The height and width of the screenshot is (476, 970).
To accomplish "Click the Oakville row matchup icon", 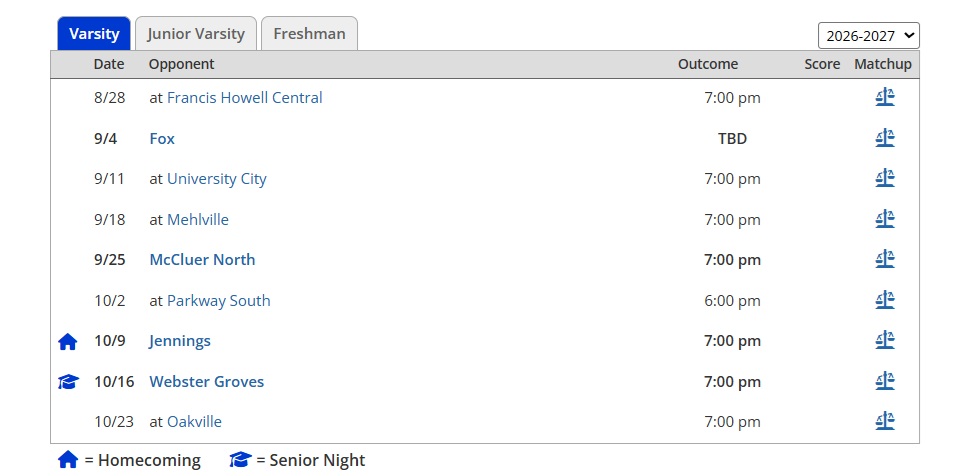I will click(x=885, y=422).
